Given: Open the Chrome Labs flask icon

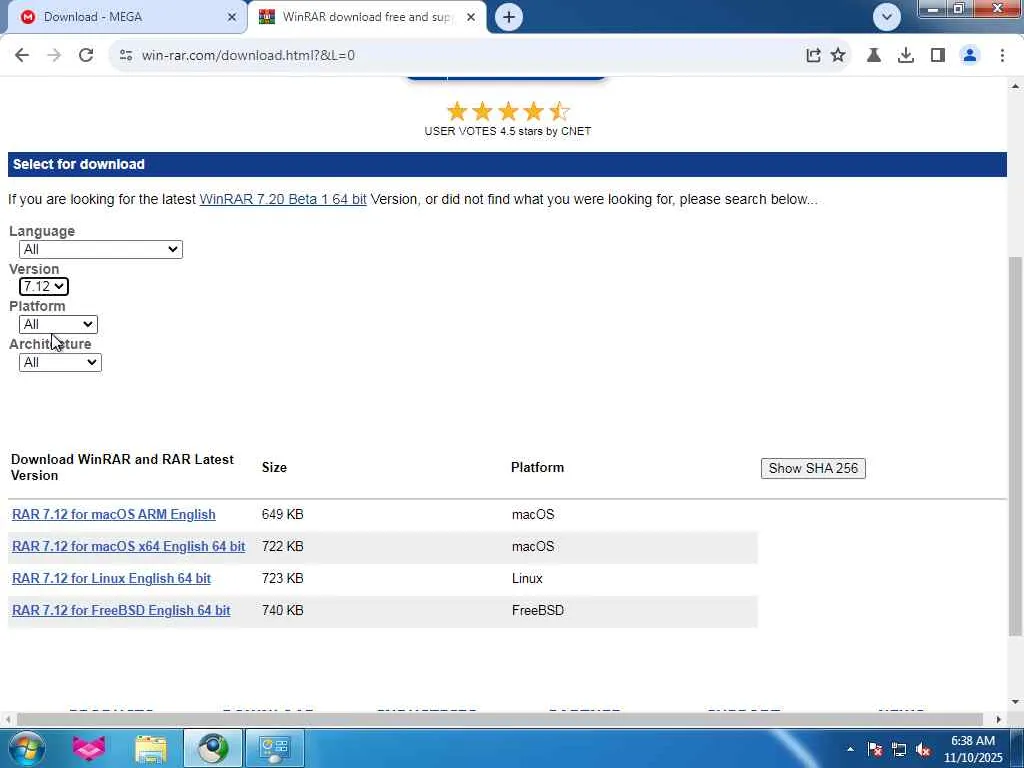Looking at the screenshot, I should 874,56.
